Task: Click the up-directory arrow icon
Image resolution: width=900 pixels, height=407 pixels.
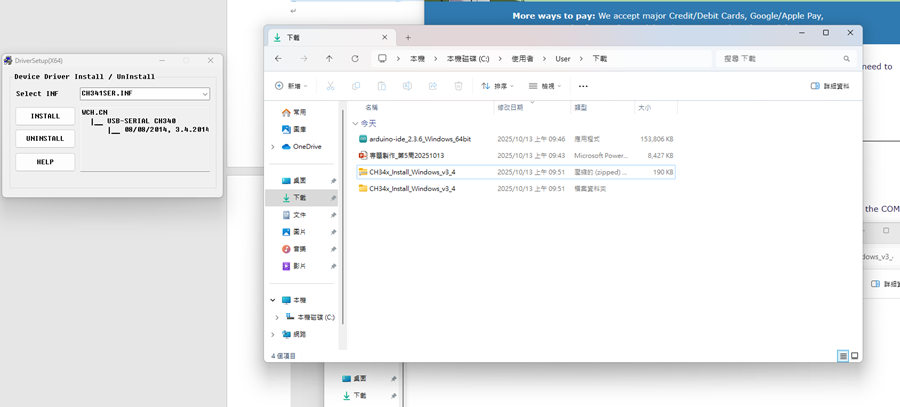Action: pos(330,59)
